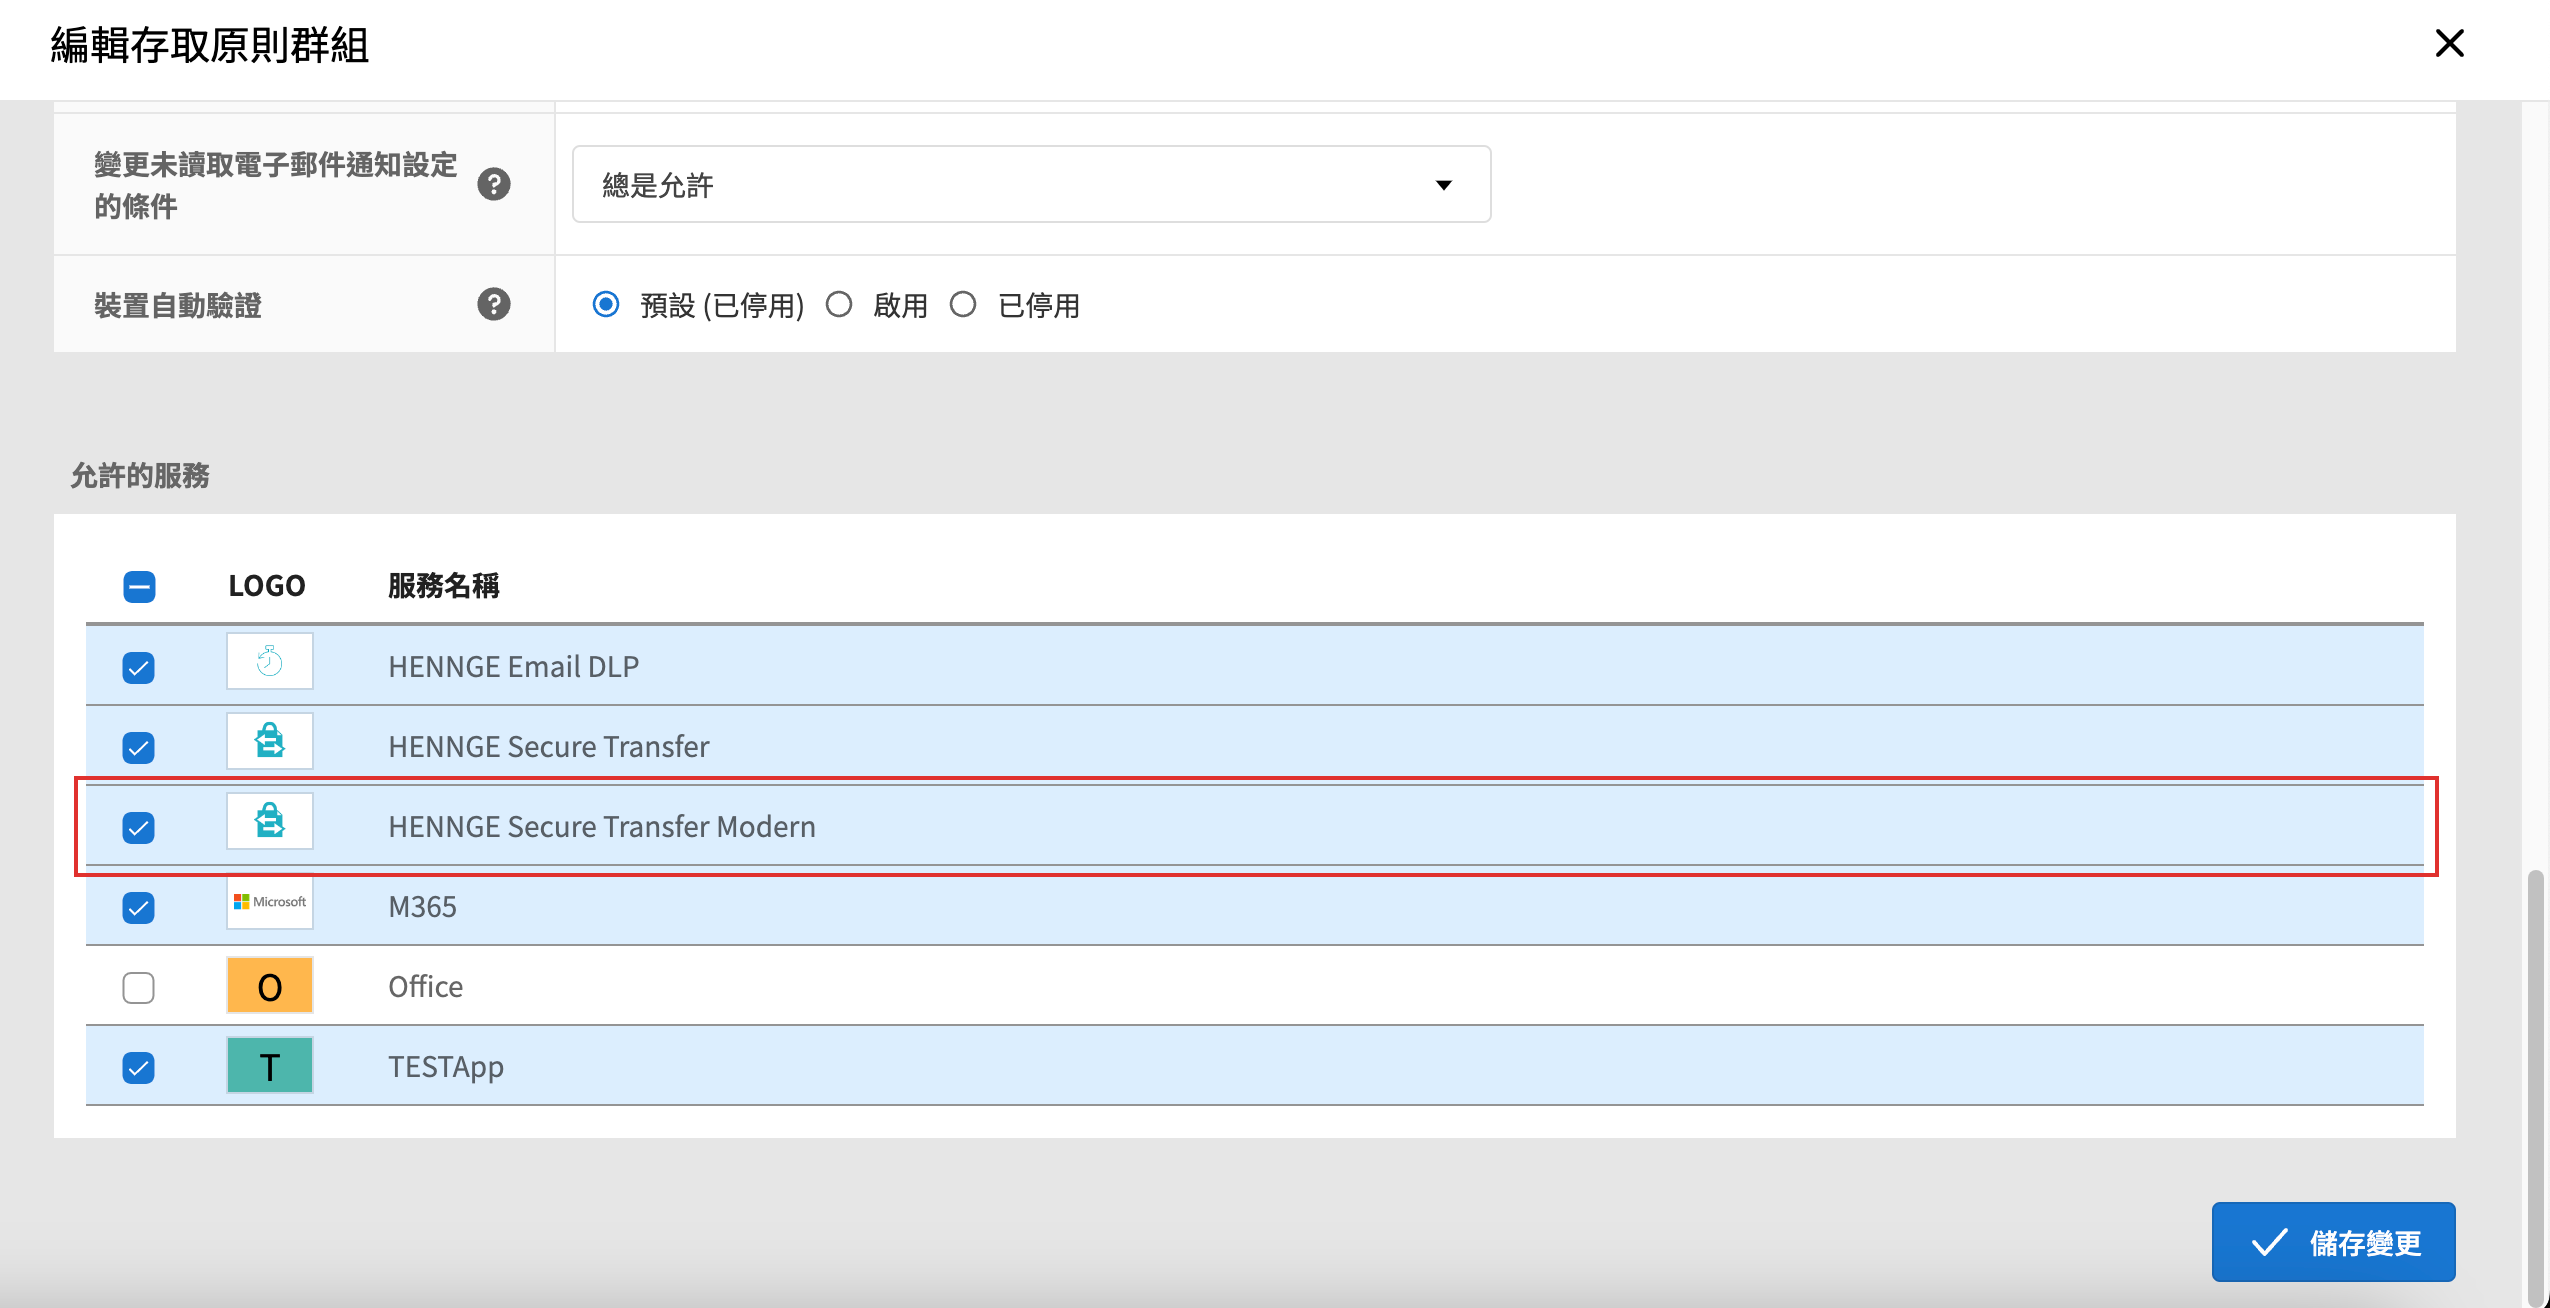2550x1308 pixels.
Task: Click the HENNGE Secure Transfer Modern logo
Action: (x=270, y=821)
